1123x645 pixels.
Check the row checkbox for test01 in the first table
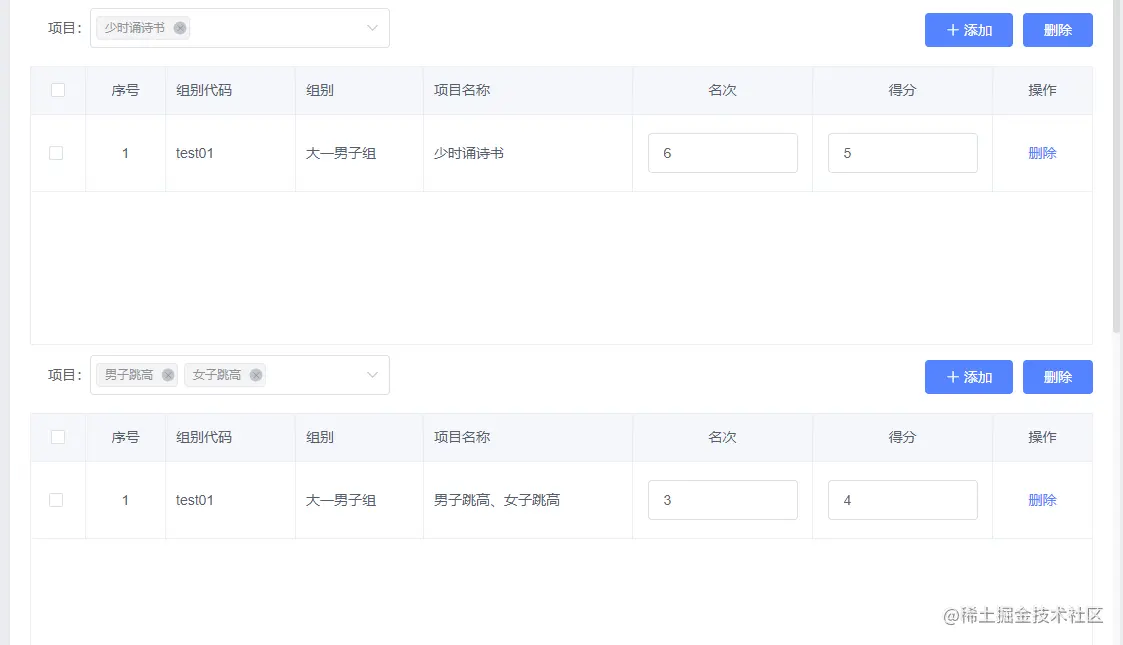[x=57, y=153]
